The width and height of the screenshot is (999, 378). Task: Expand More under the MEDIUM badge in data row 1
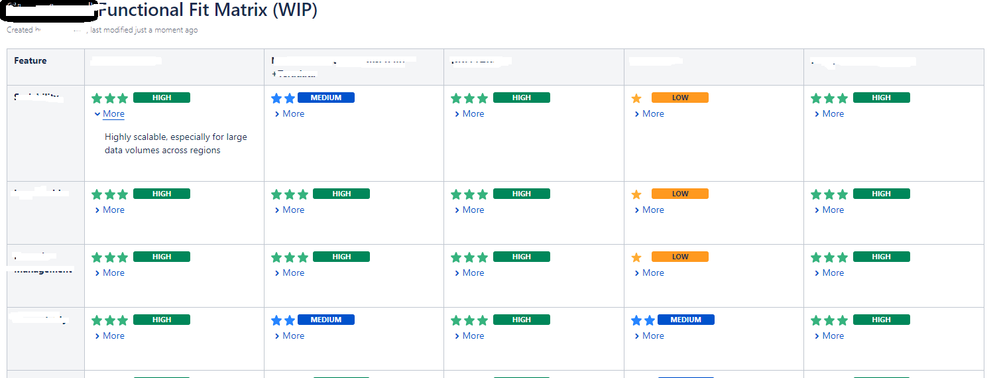click(289, 114)
